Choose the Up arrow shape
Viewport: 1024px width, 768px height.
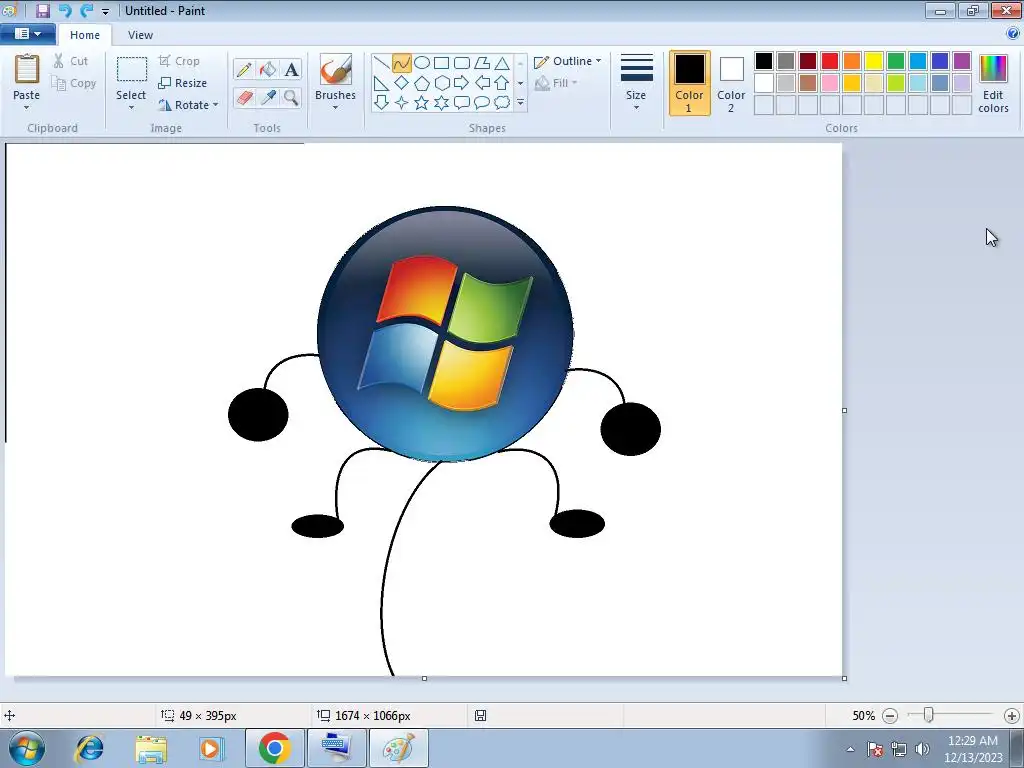point(502,83)
